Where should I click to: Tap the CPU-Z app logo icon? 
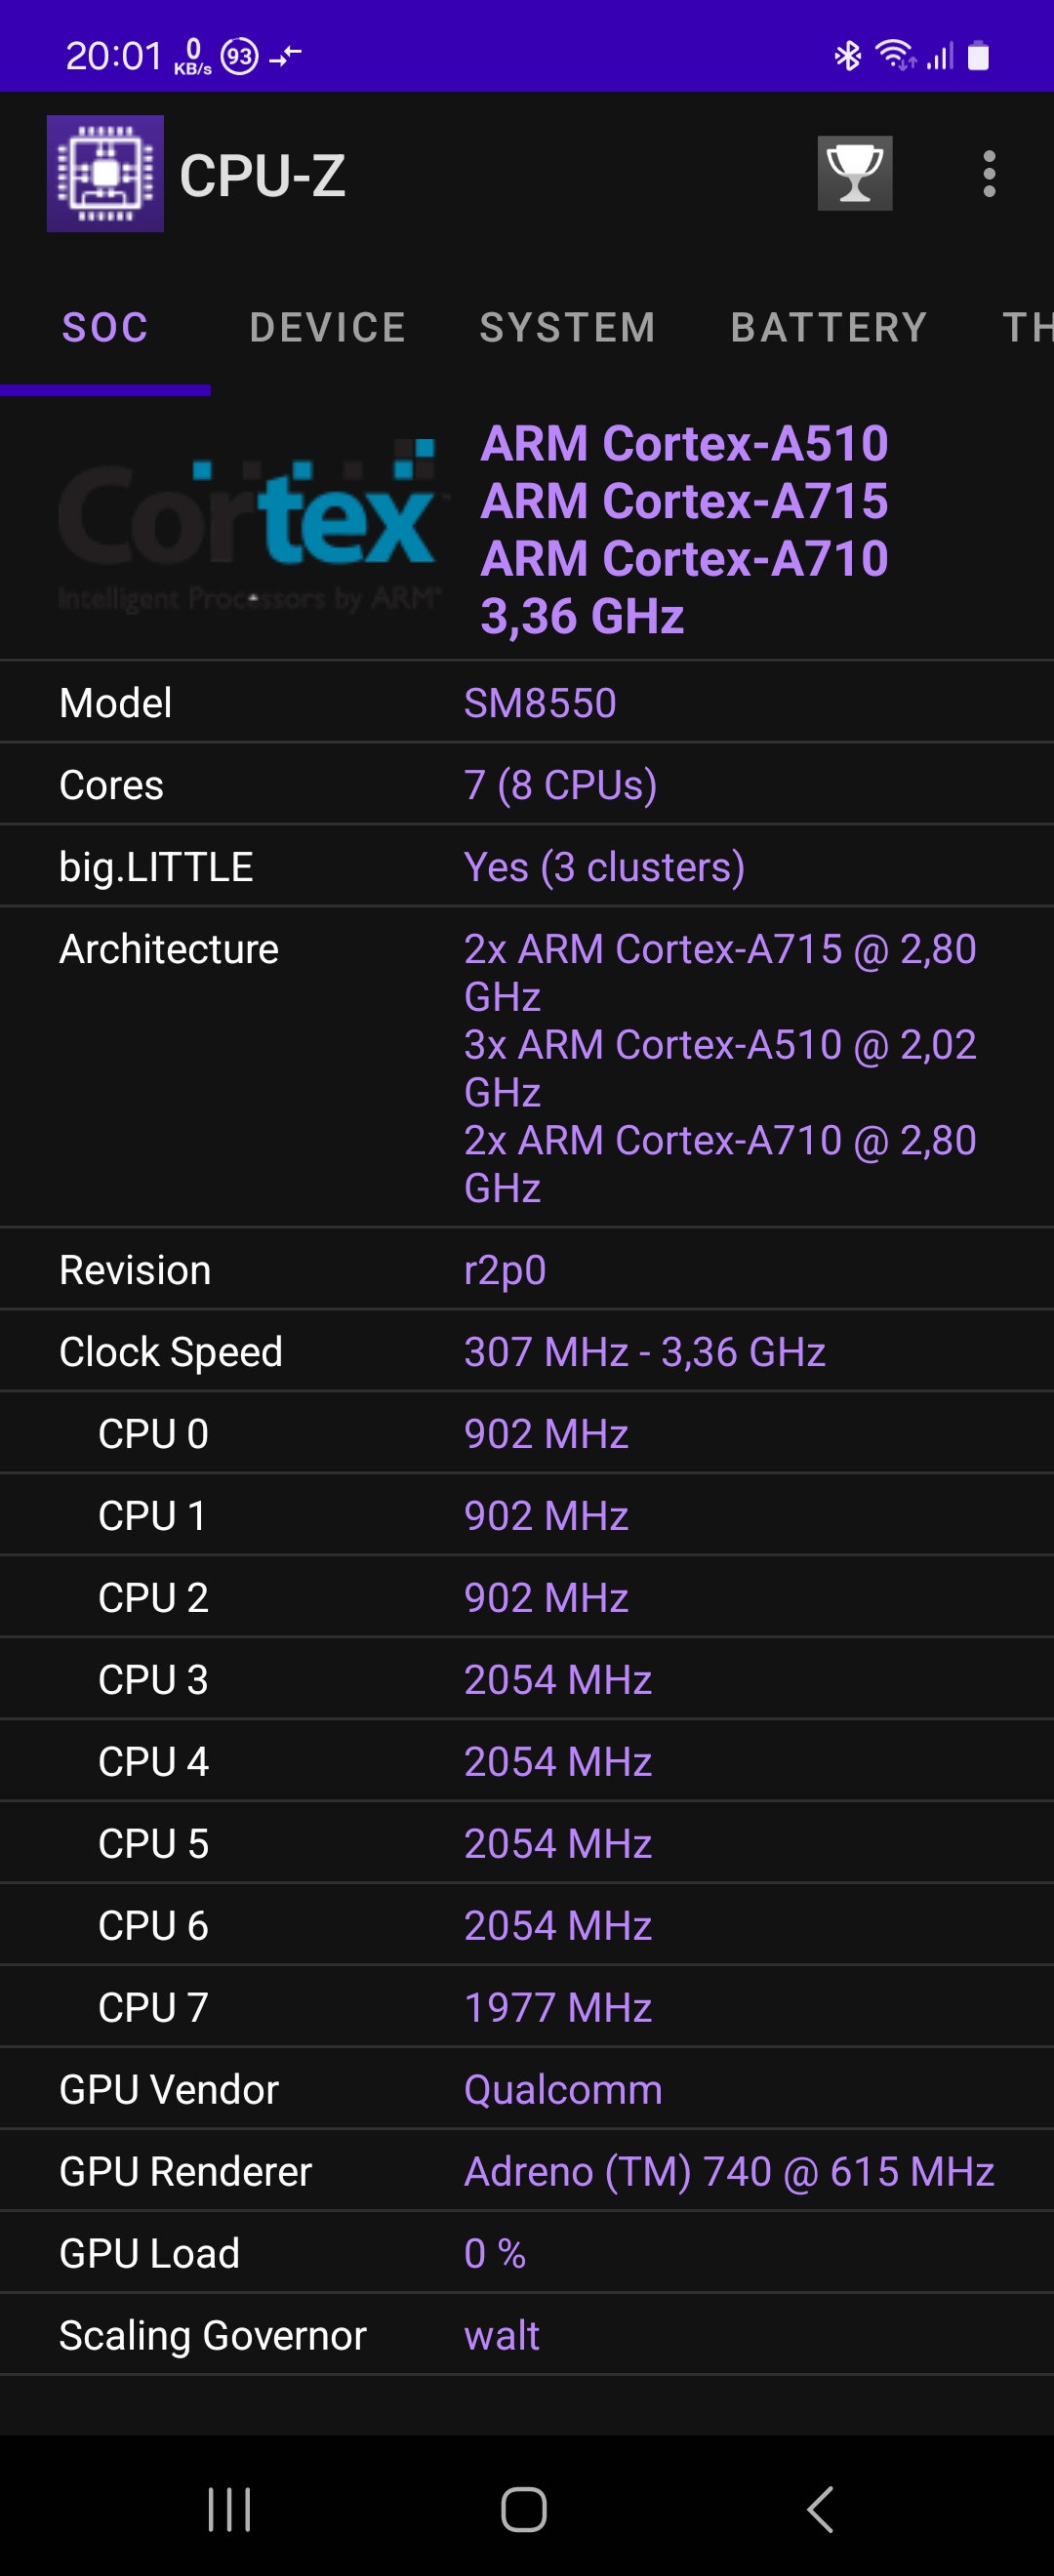tap(105, 174)
